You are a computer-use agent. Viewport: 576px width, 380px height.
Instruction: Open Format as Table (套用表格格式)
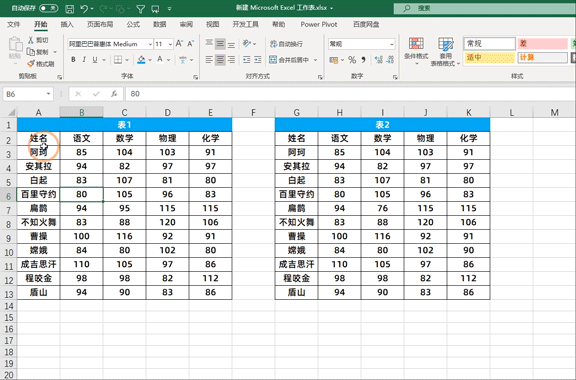tap(445, 51)
